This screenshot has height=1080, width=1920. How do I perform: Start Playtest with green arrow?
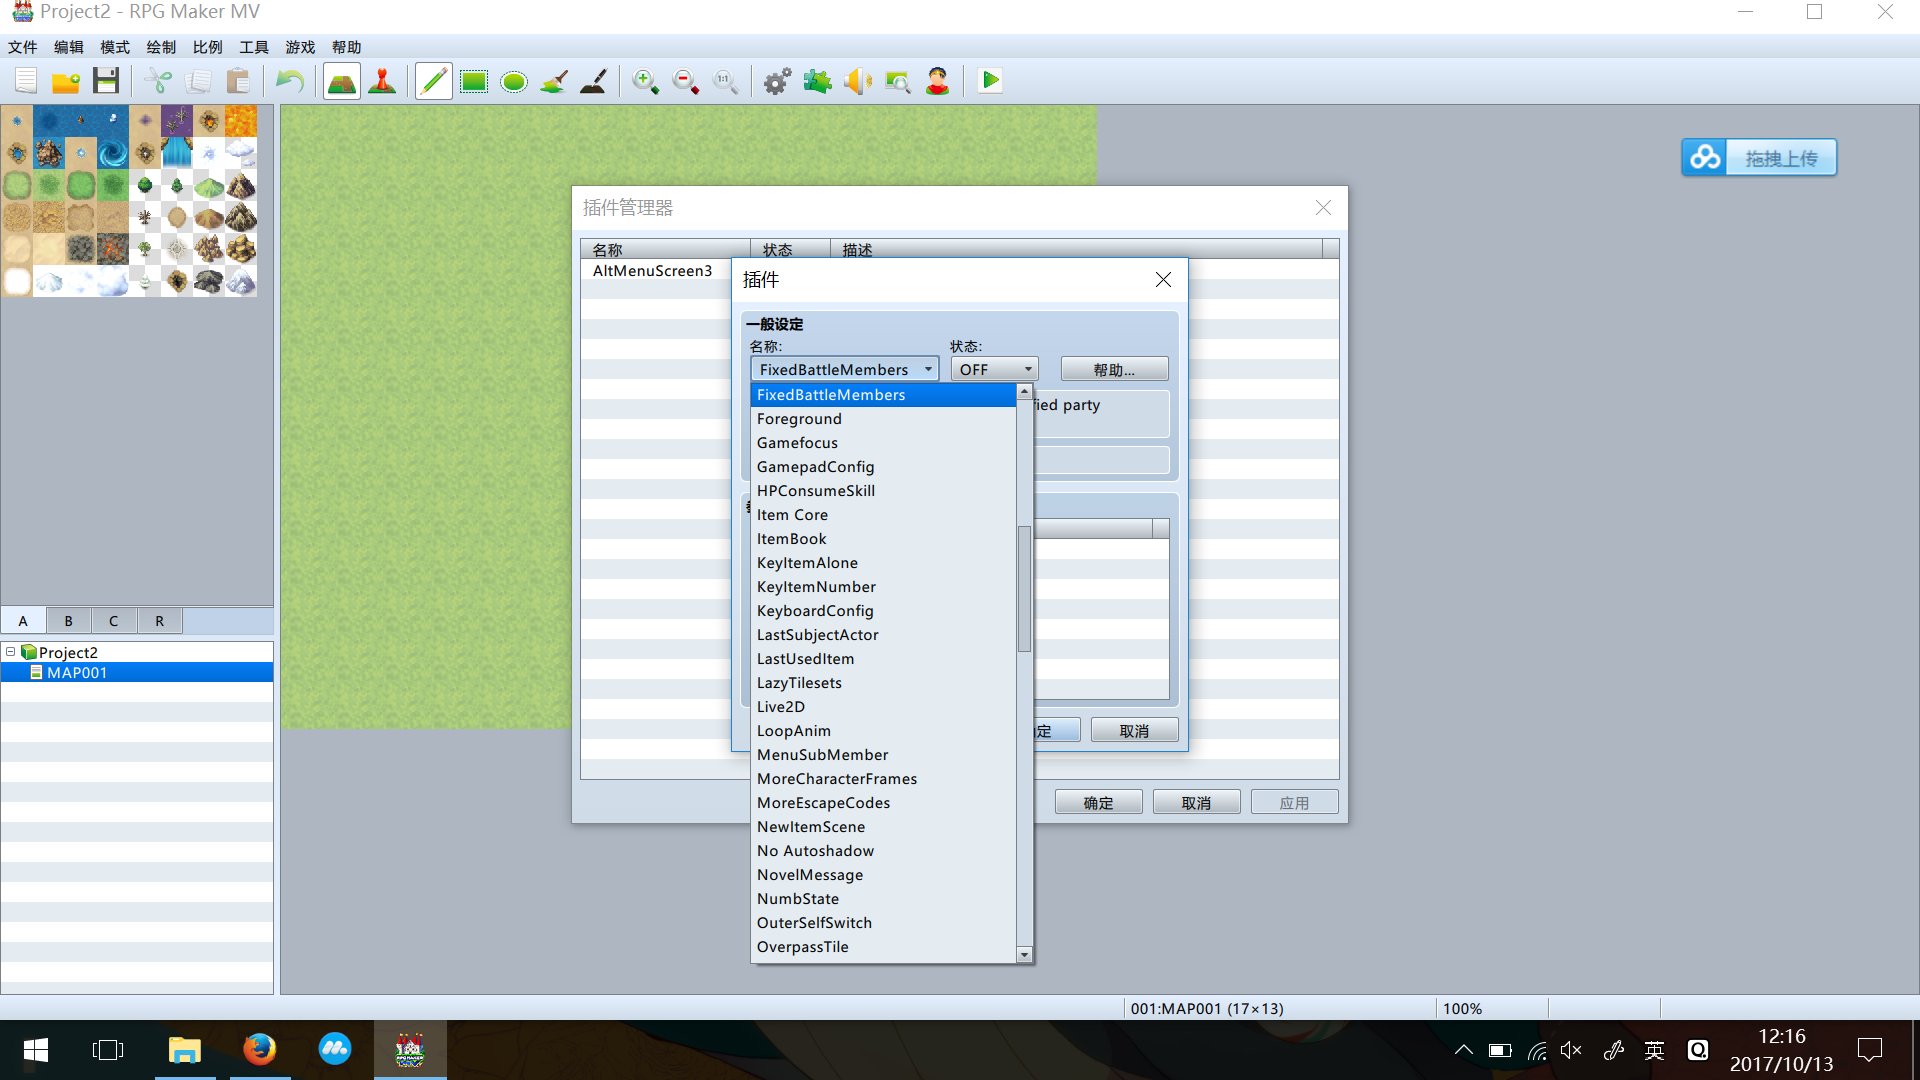point(990,81)
